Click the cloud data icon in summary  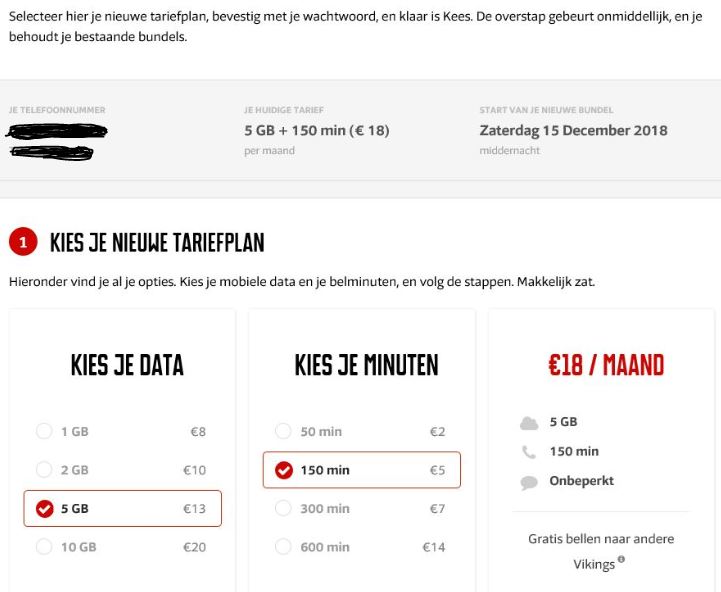(529, 423)
